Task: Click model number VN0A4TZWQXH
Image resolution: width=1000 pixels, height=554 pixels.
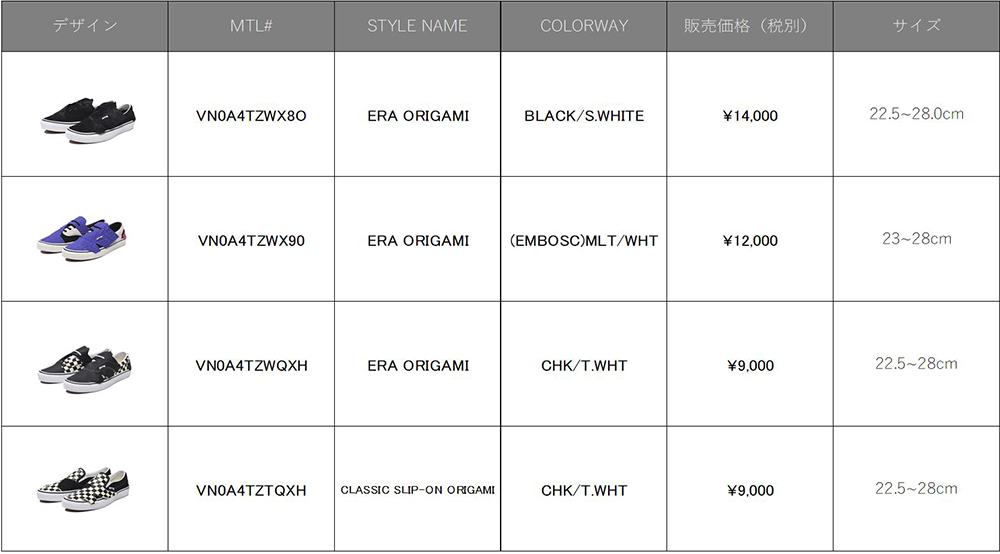Action: click(251, 366)
